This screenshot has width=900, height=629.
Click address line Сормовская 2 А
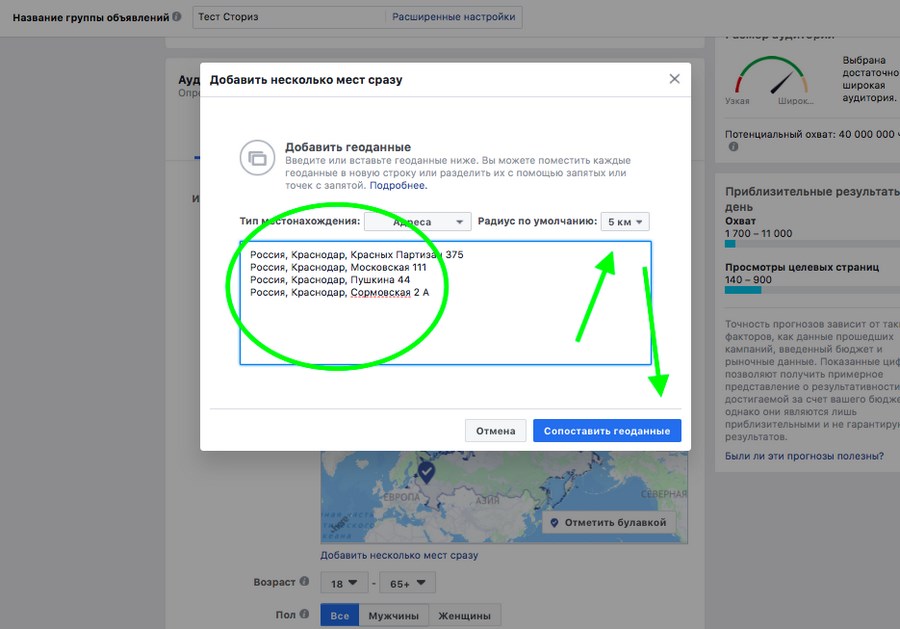coord(339,293)
